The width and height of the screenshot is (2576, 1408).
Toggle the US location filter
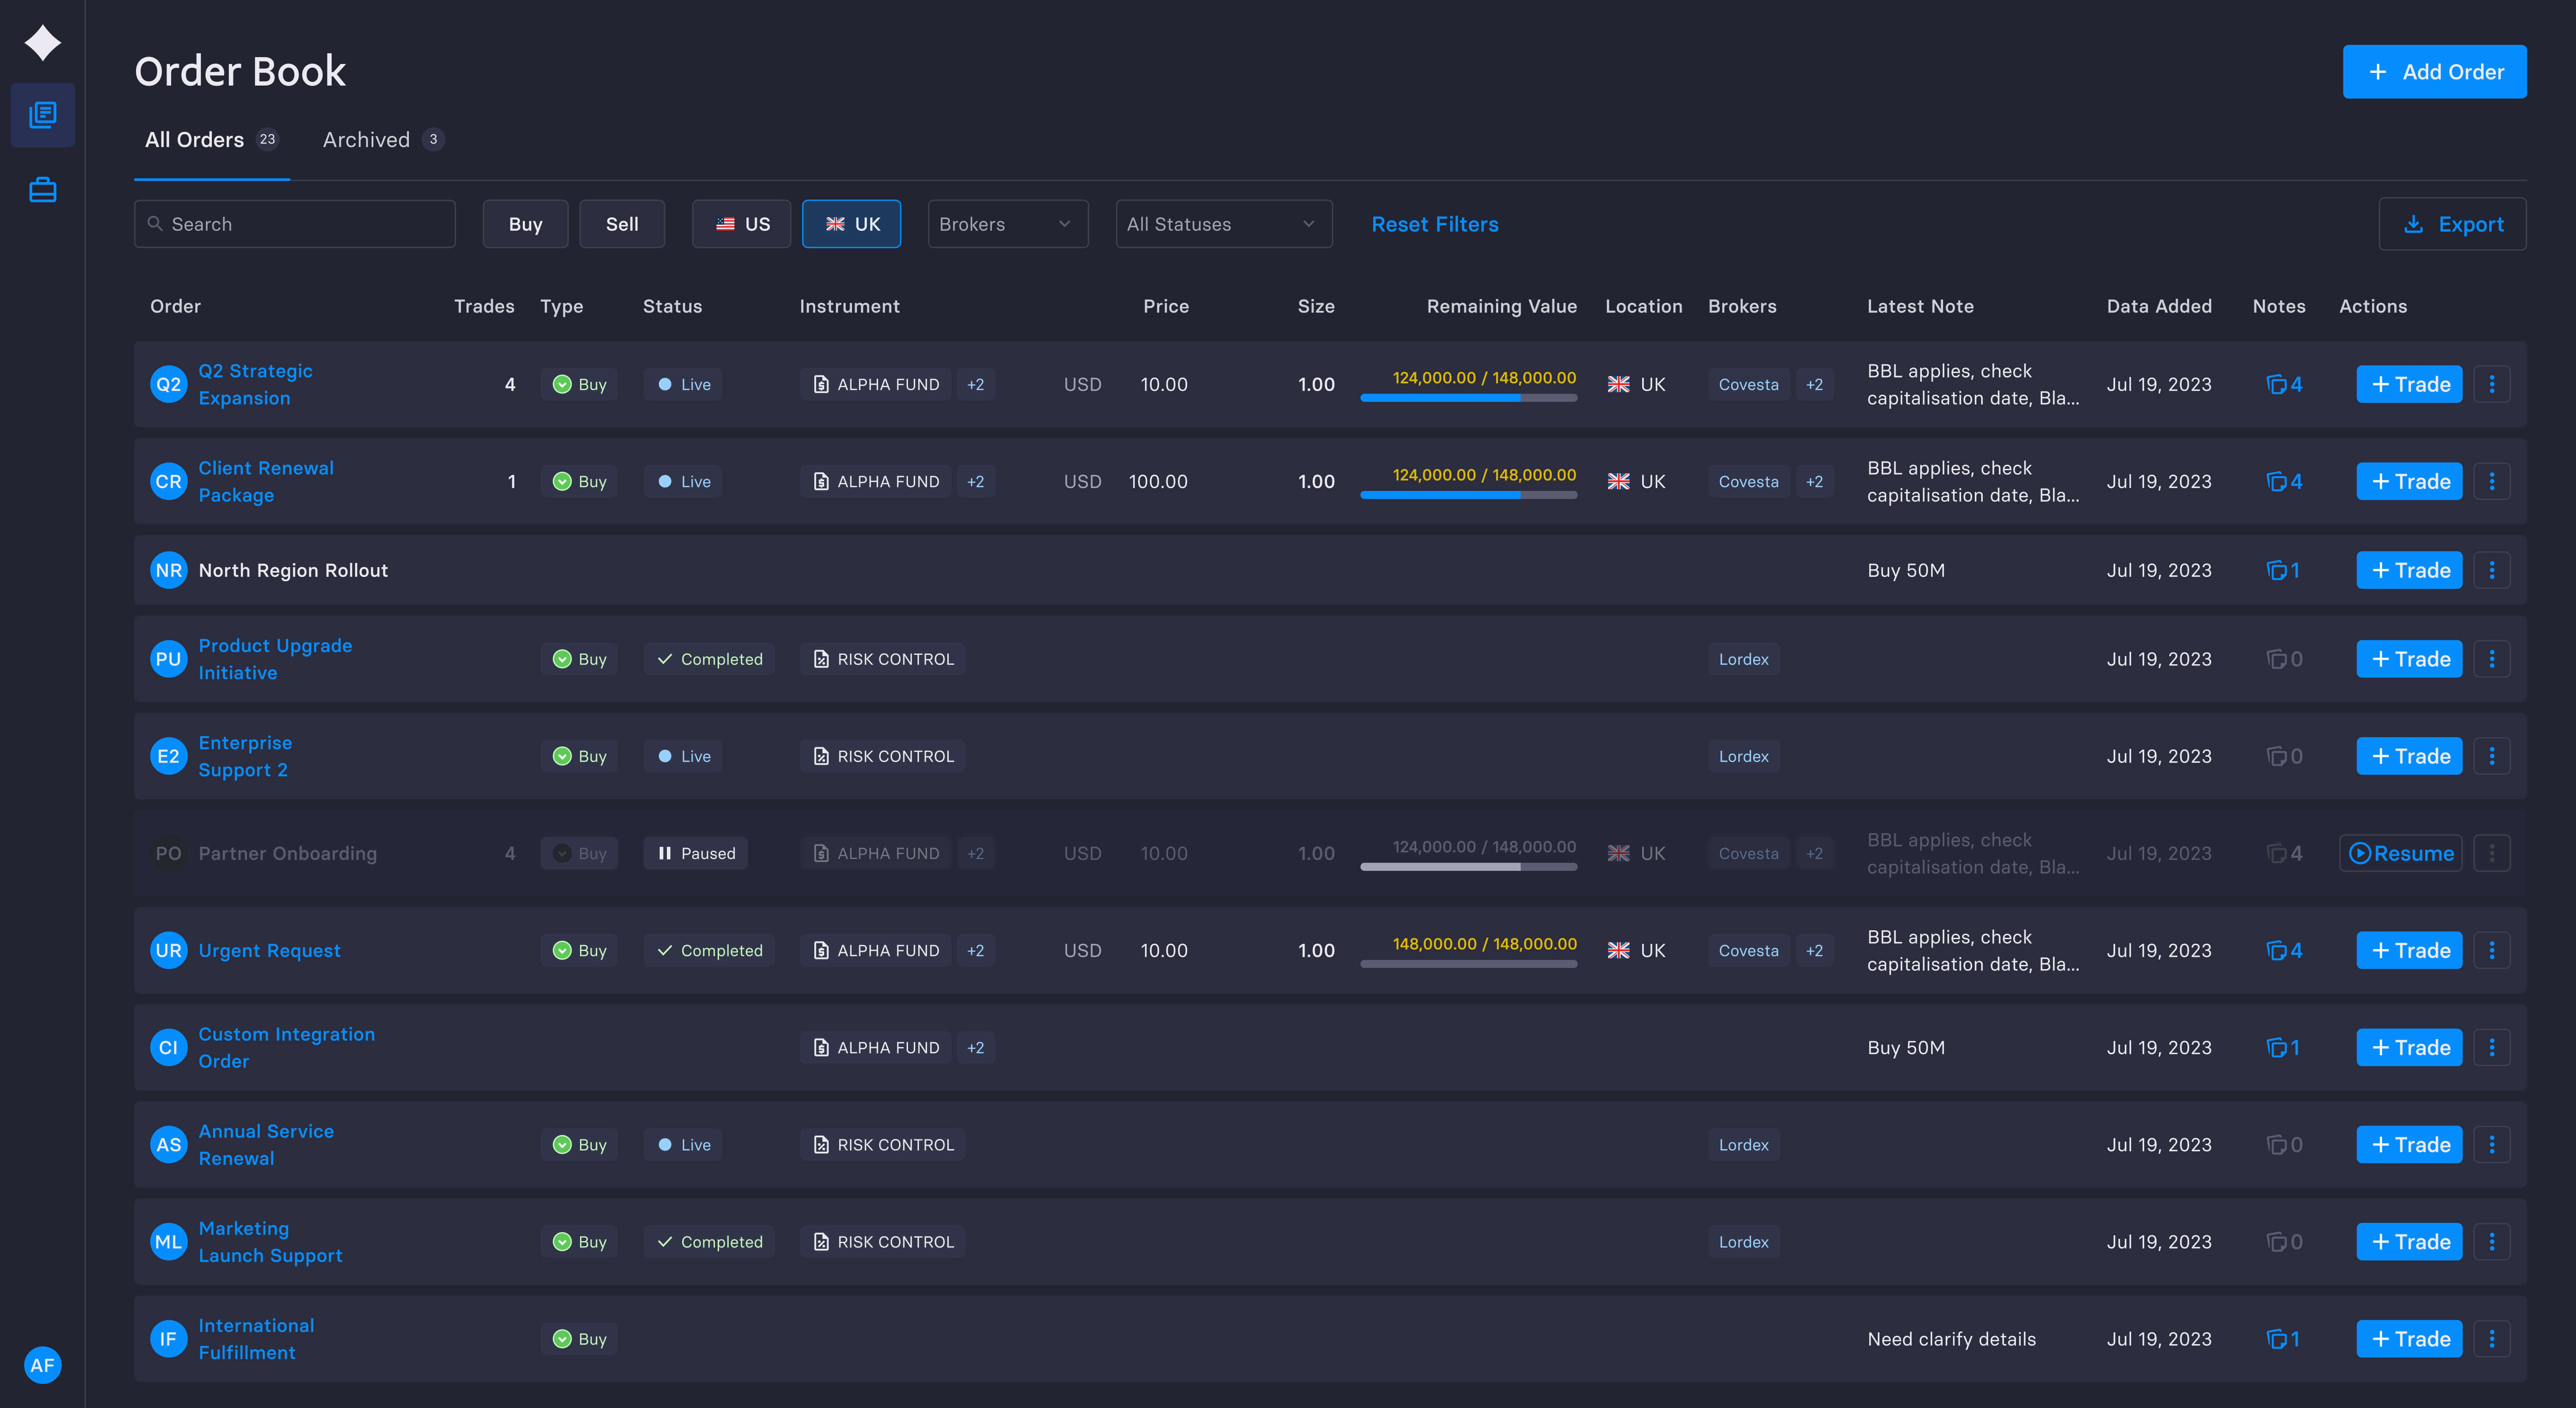pos(741,224)
